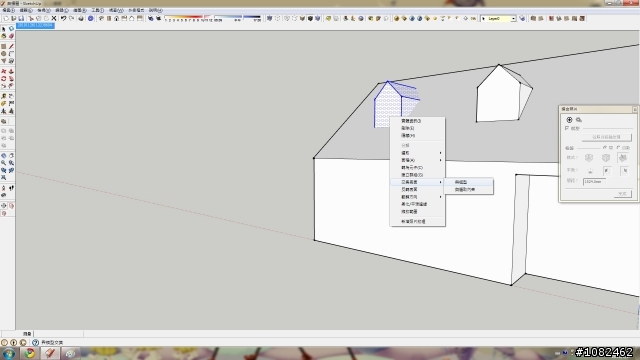
Task: Select the Zoom magnifier tool
Action: point(4,163)
